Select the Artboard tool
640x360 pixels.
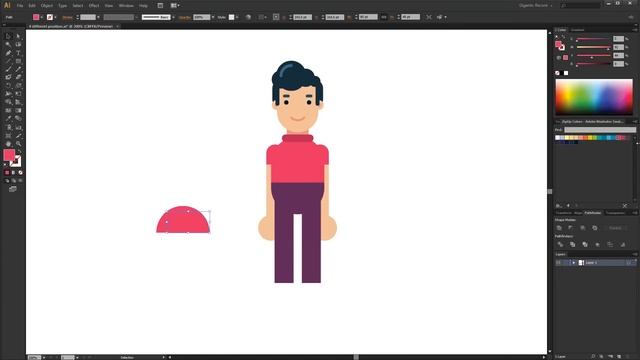(8, 136)
